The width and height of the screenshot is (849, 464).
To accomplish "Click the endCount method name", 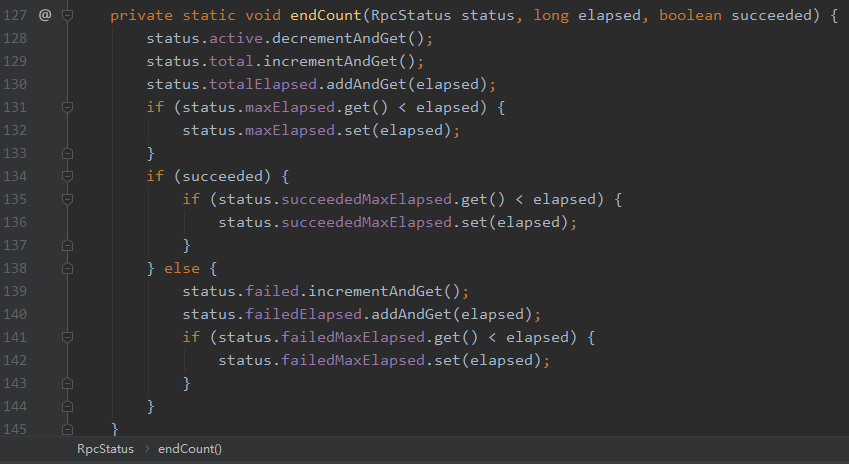I will (x=326, y=15).
